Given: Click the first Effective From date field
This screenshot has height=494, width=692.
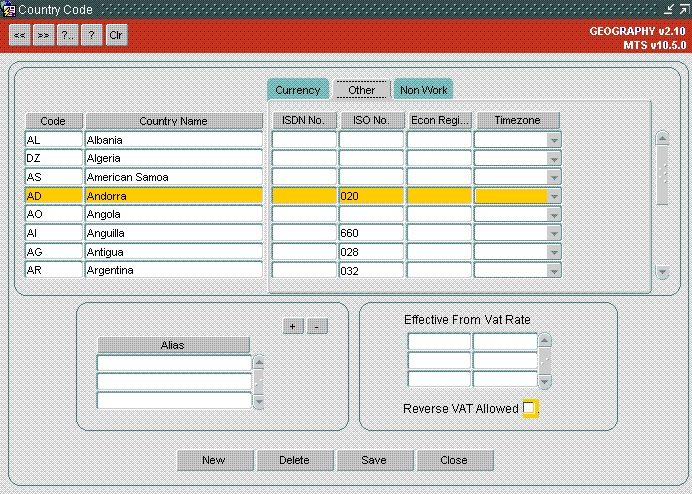Looking at the screenshot, I should (439, 341).
